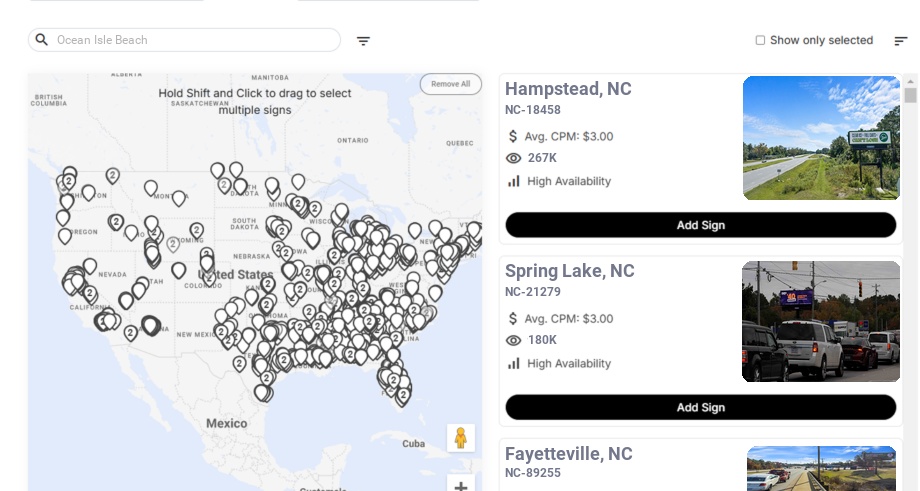Click the Street View pegman icon

(460, 438)
